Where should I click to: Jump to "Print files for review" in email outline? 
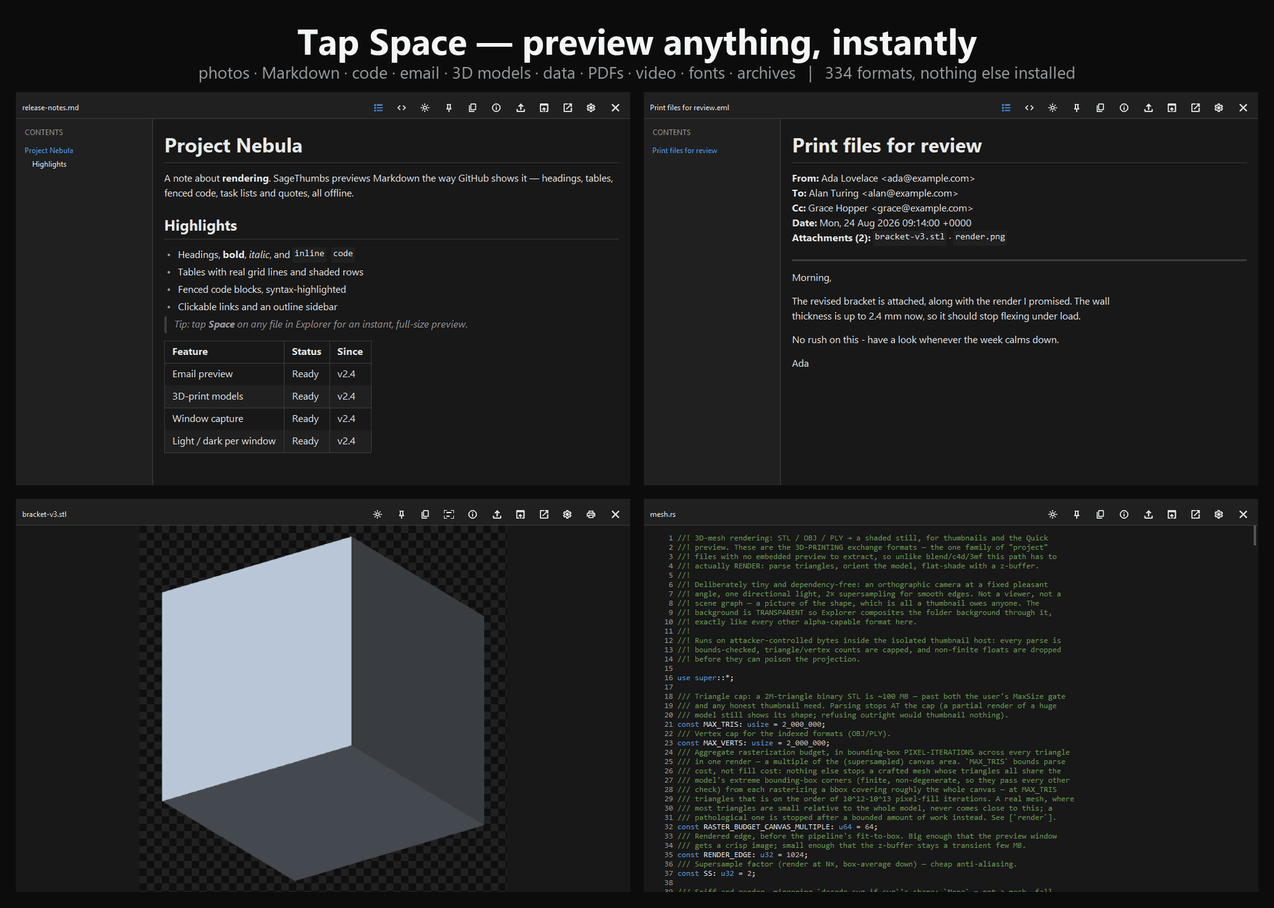(685, 150)
